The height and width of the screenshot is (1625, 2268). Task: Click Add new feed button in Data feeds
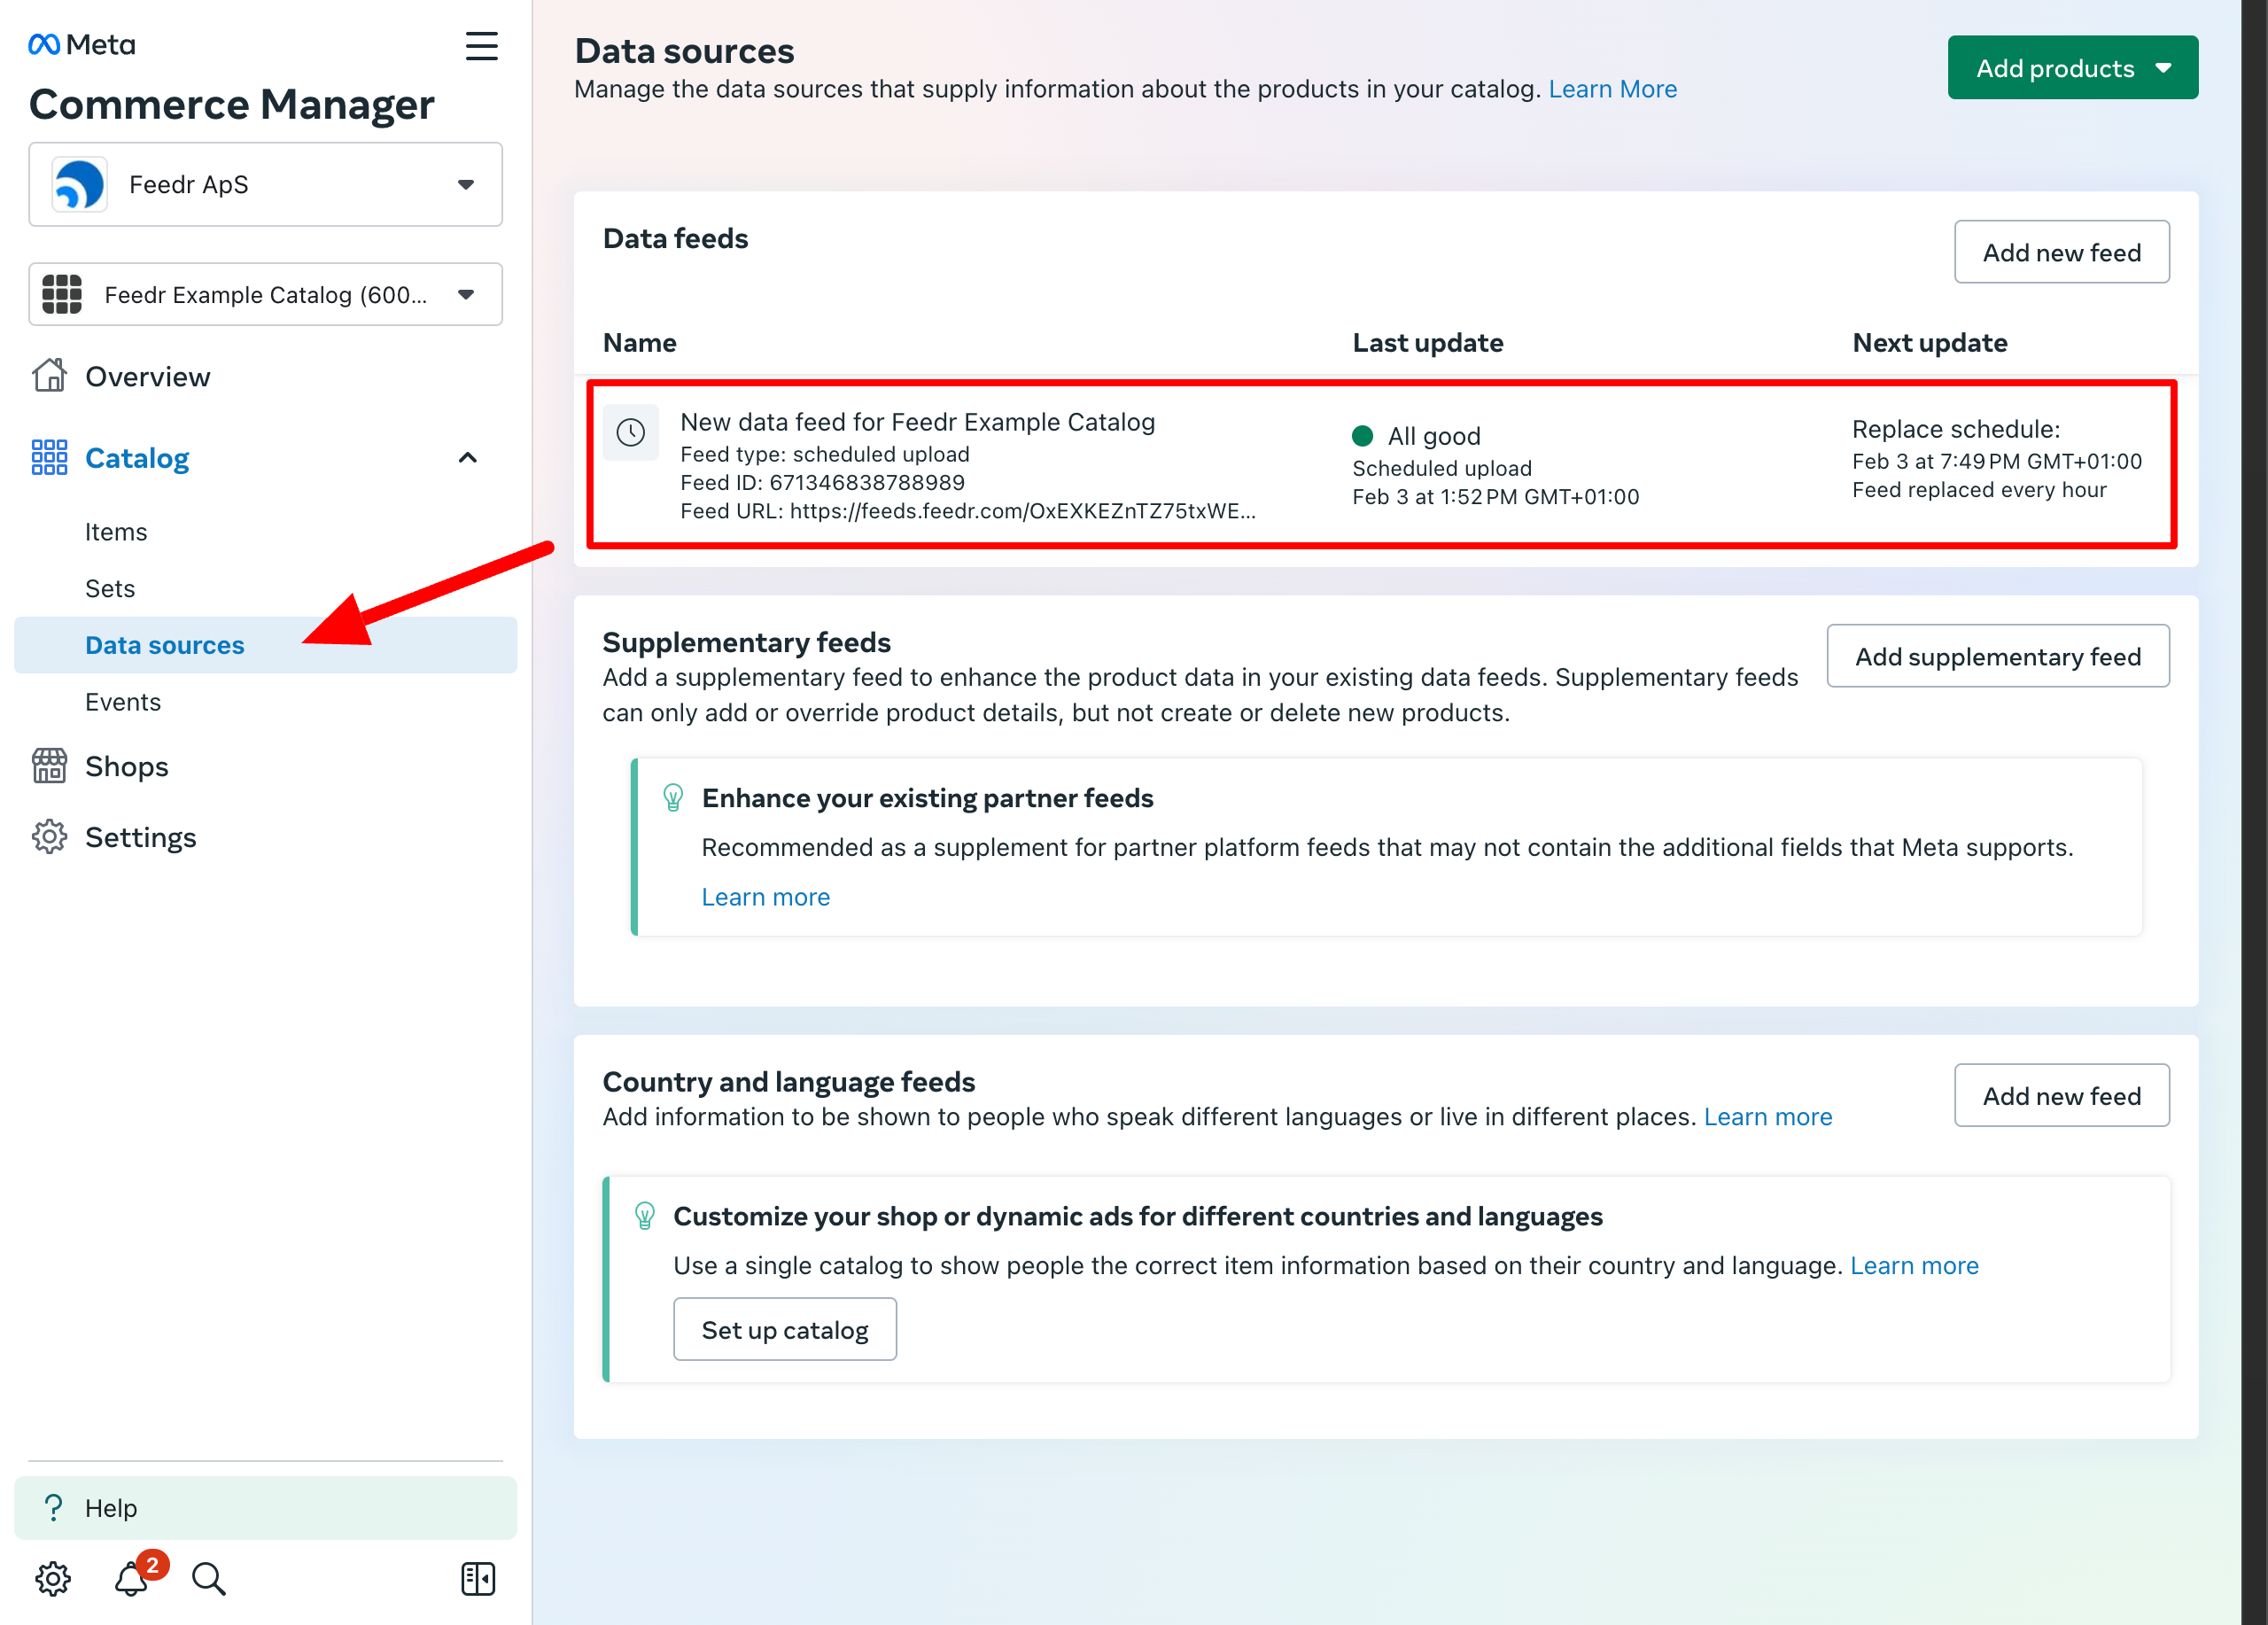[2062, 253]
